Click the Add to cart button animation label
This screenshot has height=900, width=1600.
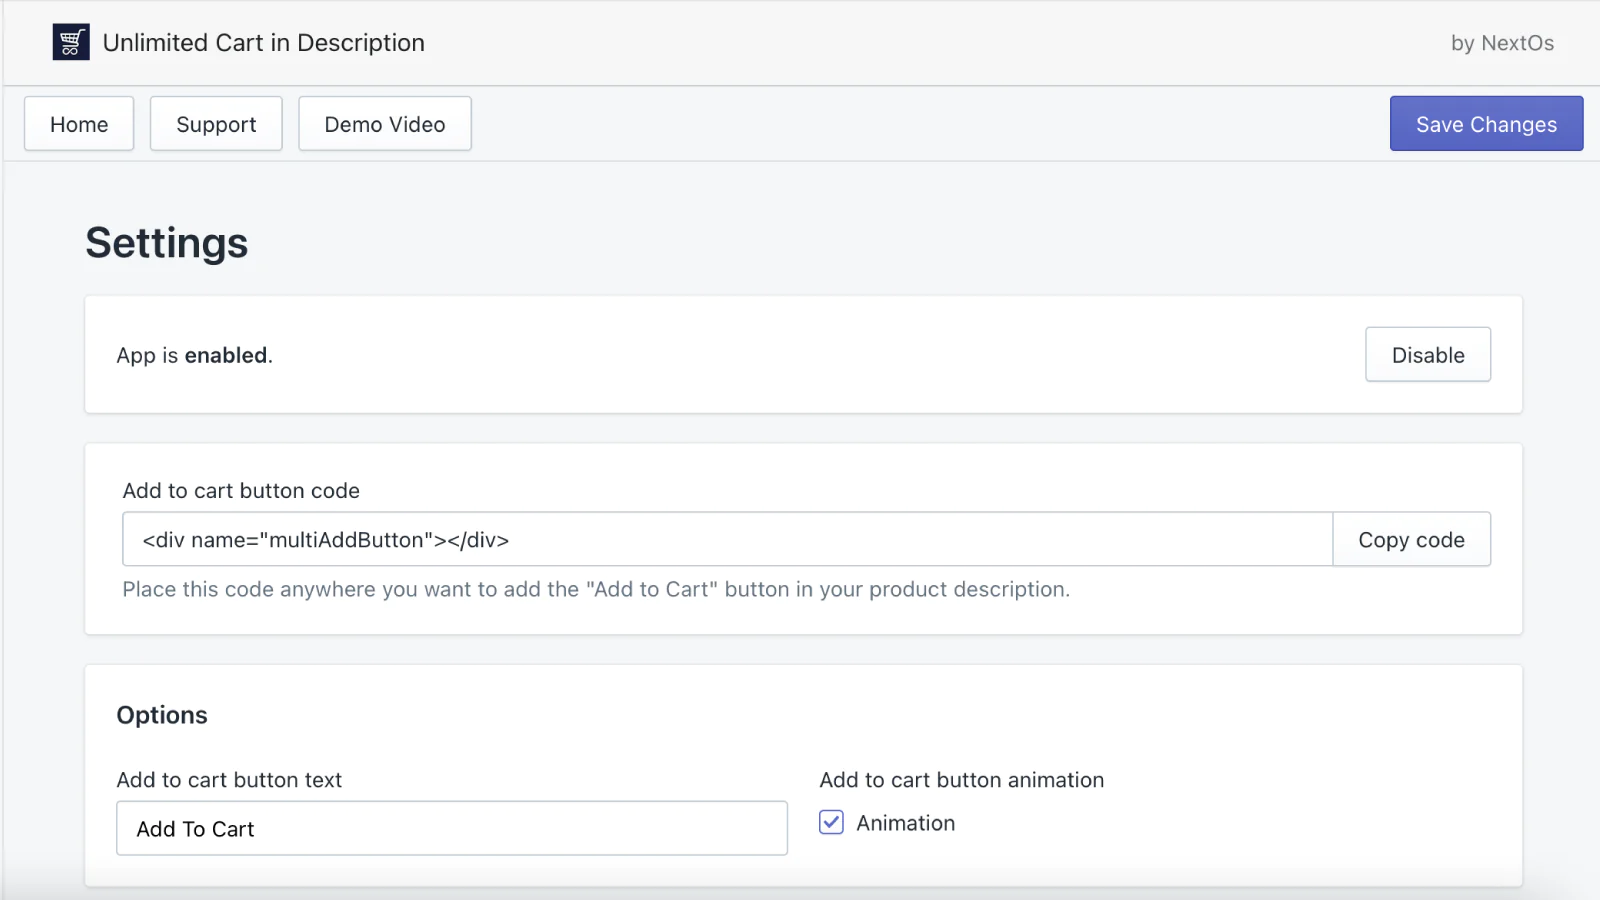pos(961,780)
